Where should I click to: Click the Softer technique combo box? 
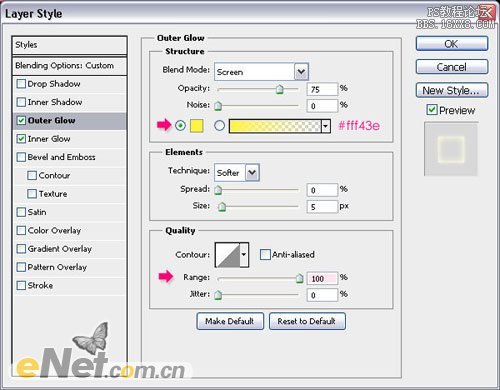pyautogui.click(x=237, y=173)
